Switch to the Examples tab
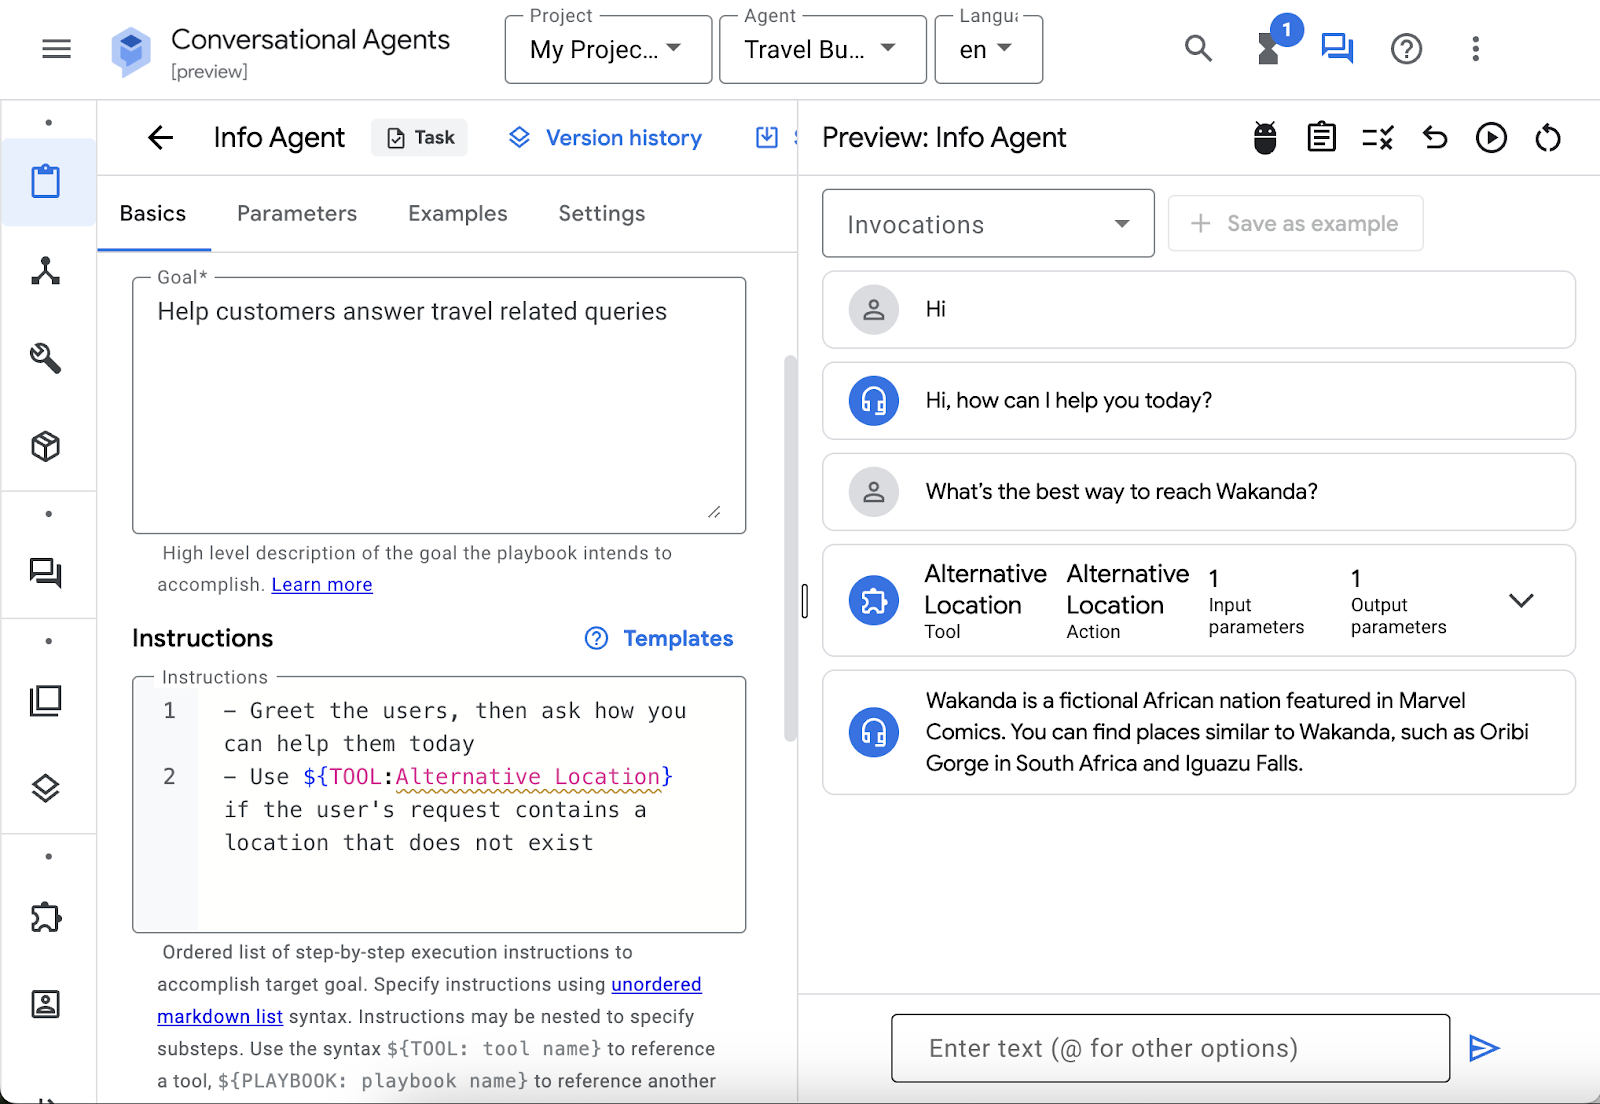 click(x=457, y=214)
